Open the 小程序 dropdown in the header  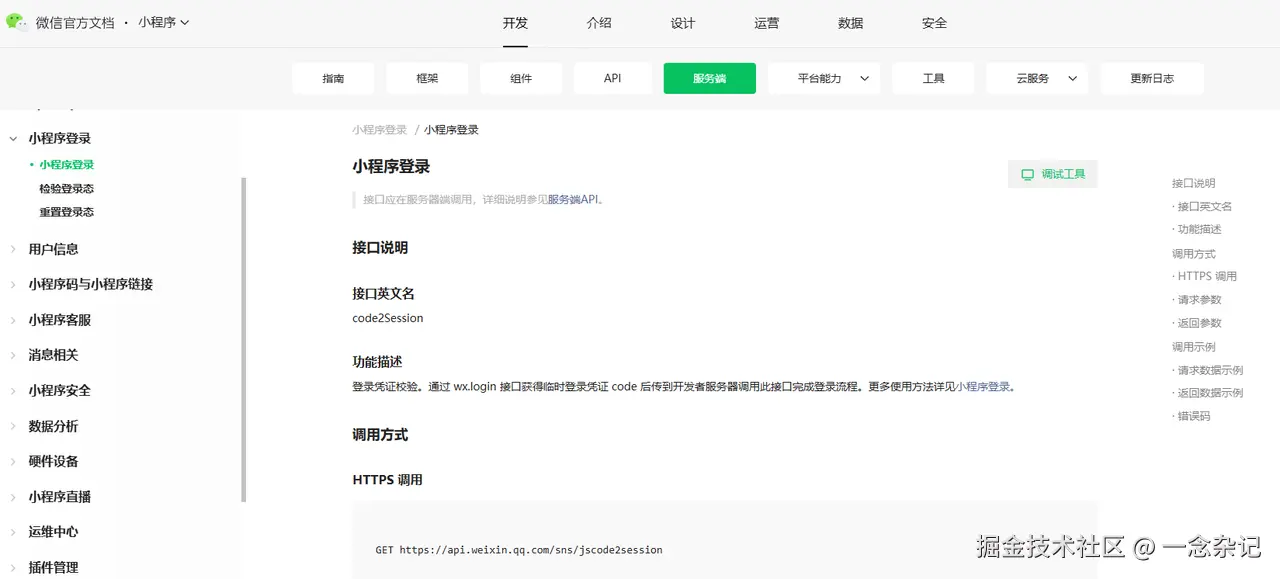click(164, 22)
